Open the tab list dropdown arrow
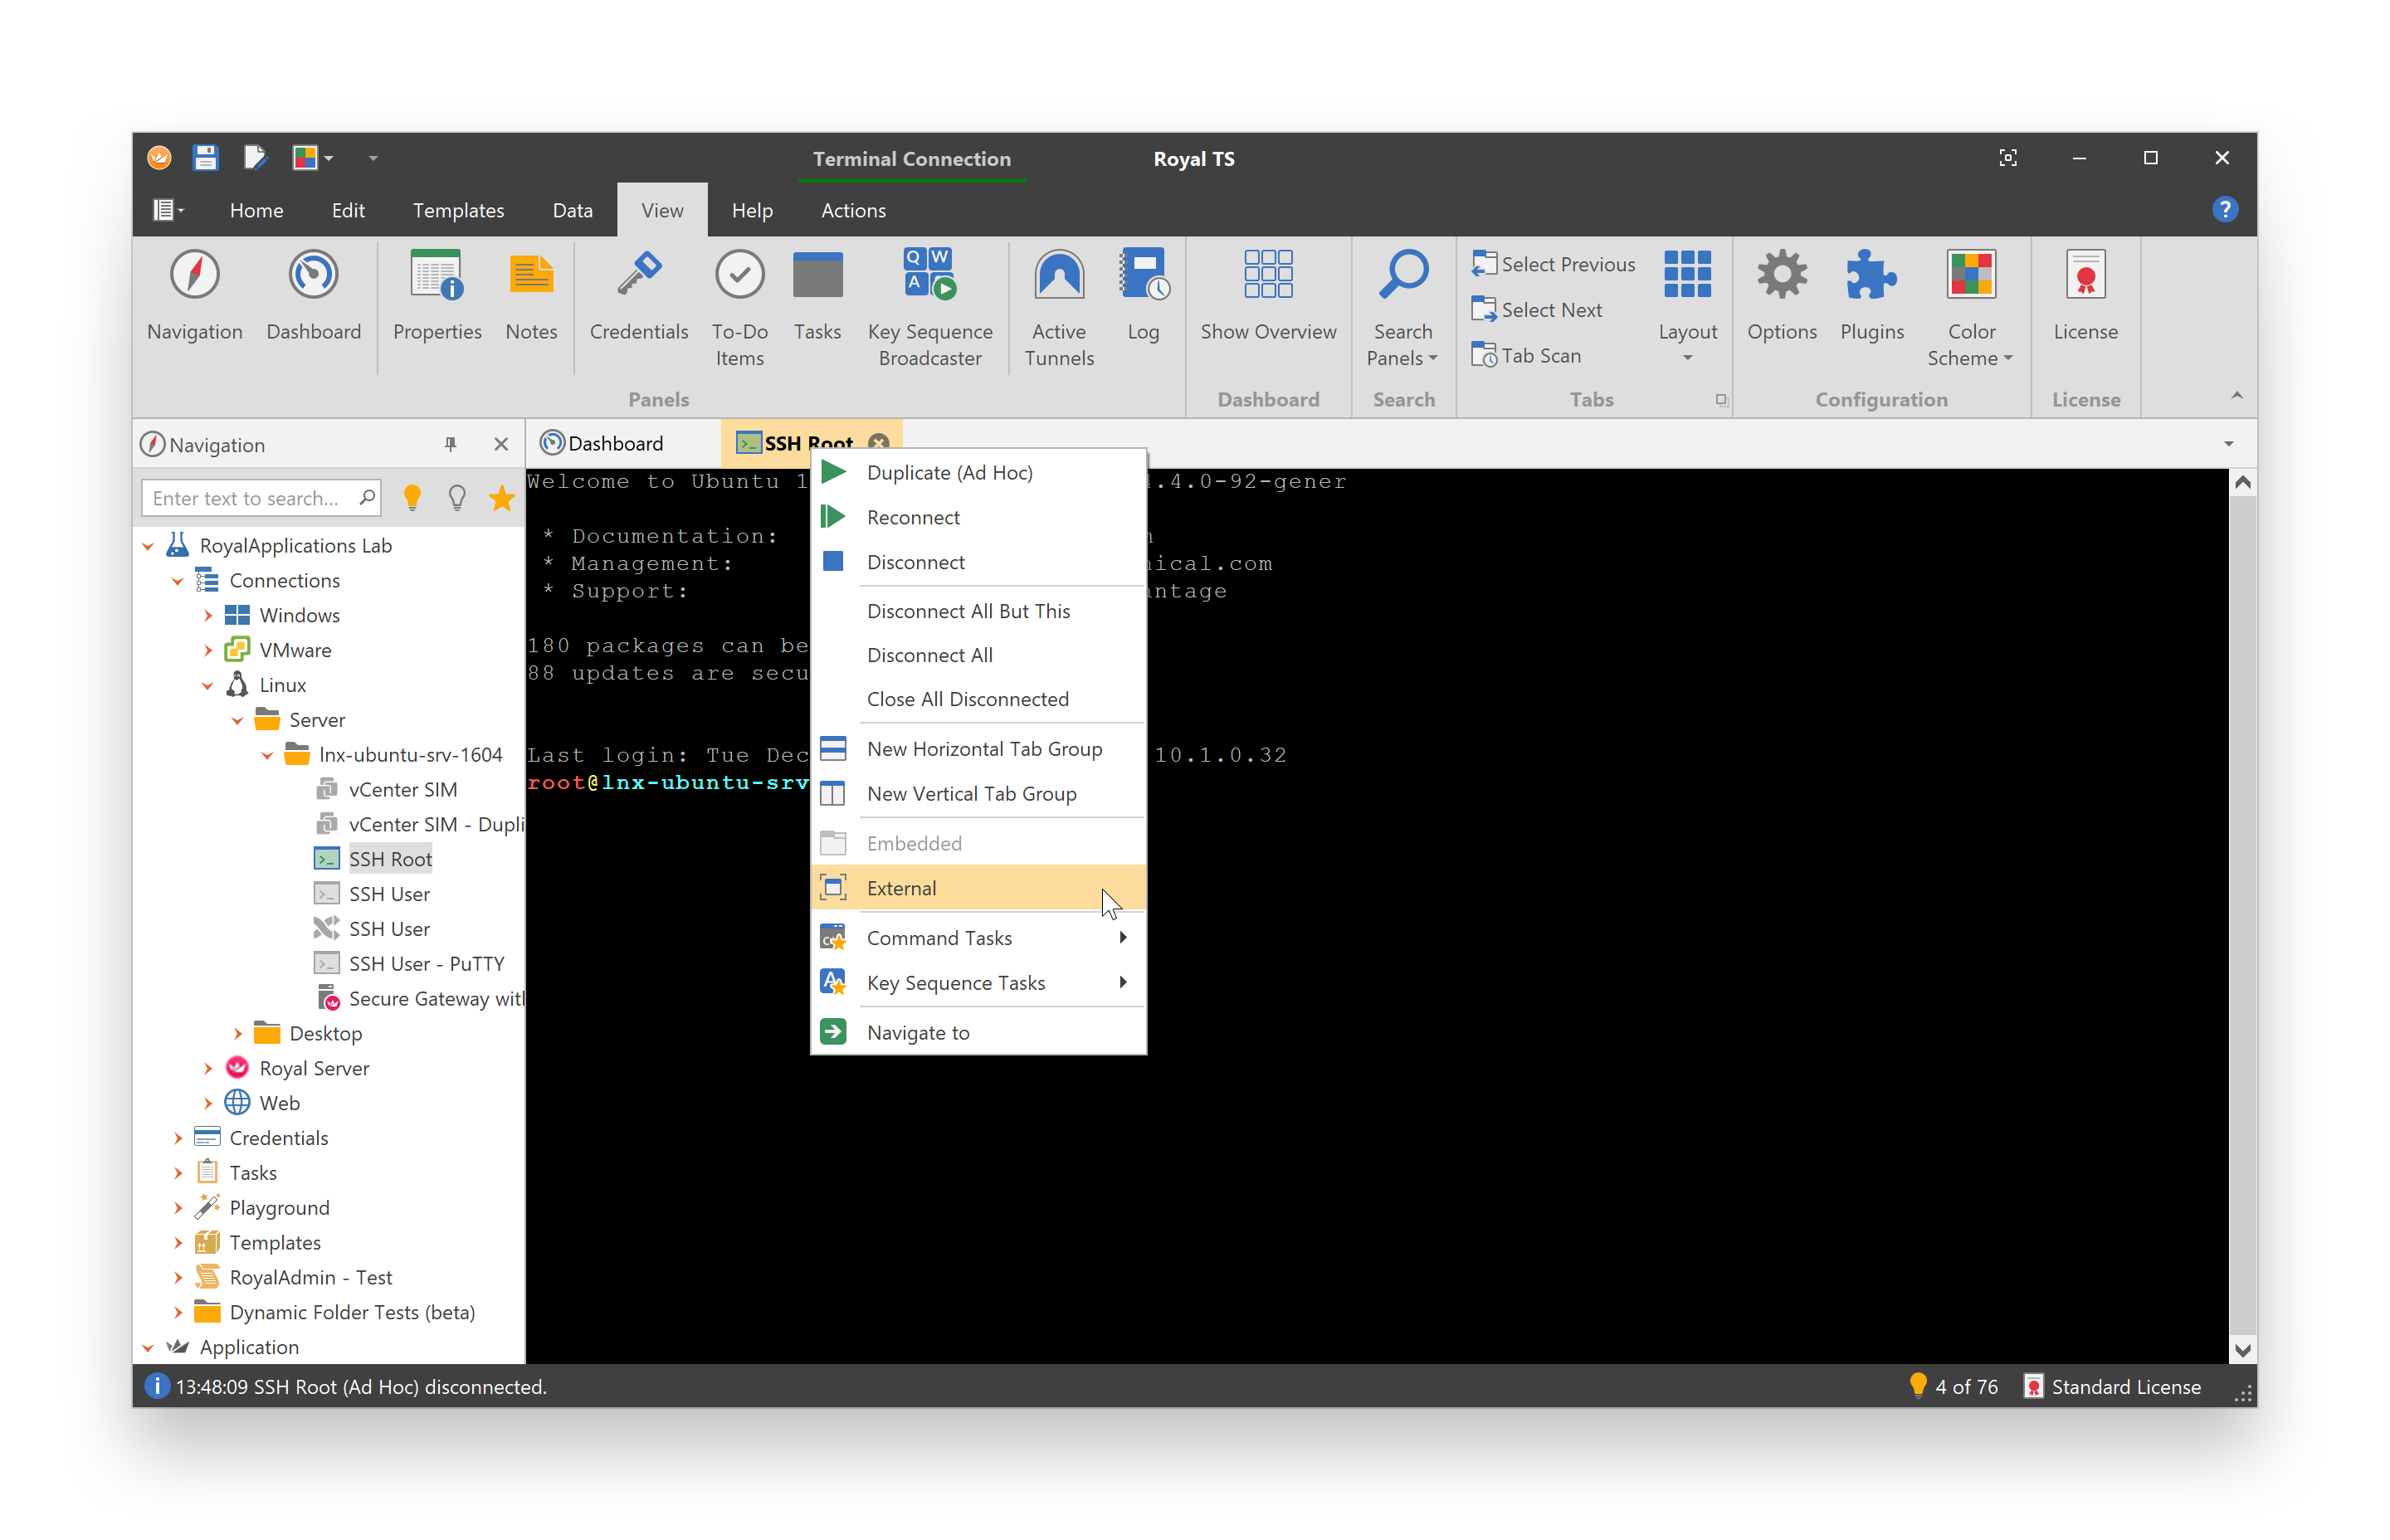The image size is (2390, 1540). 2228,444
